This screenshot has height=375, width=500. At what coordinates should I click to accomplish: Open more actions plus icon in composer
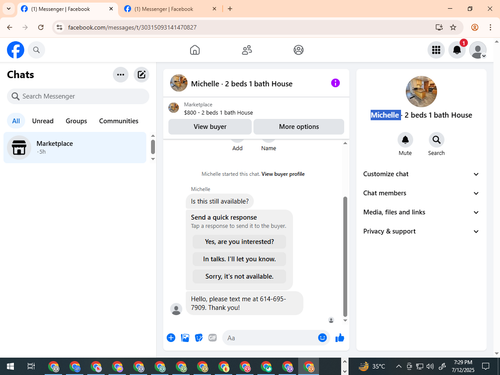171,338
